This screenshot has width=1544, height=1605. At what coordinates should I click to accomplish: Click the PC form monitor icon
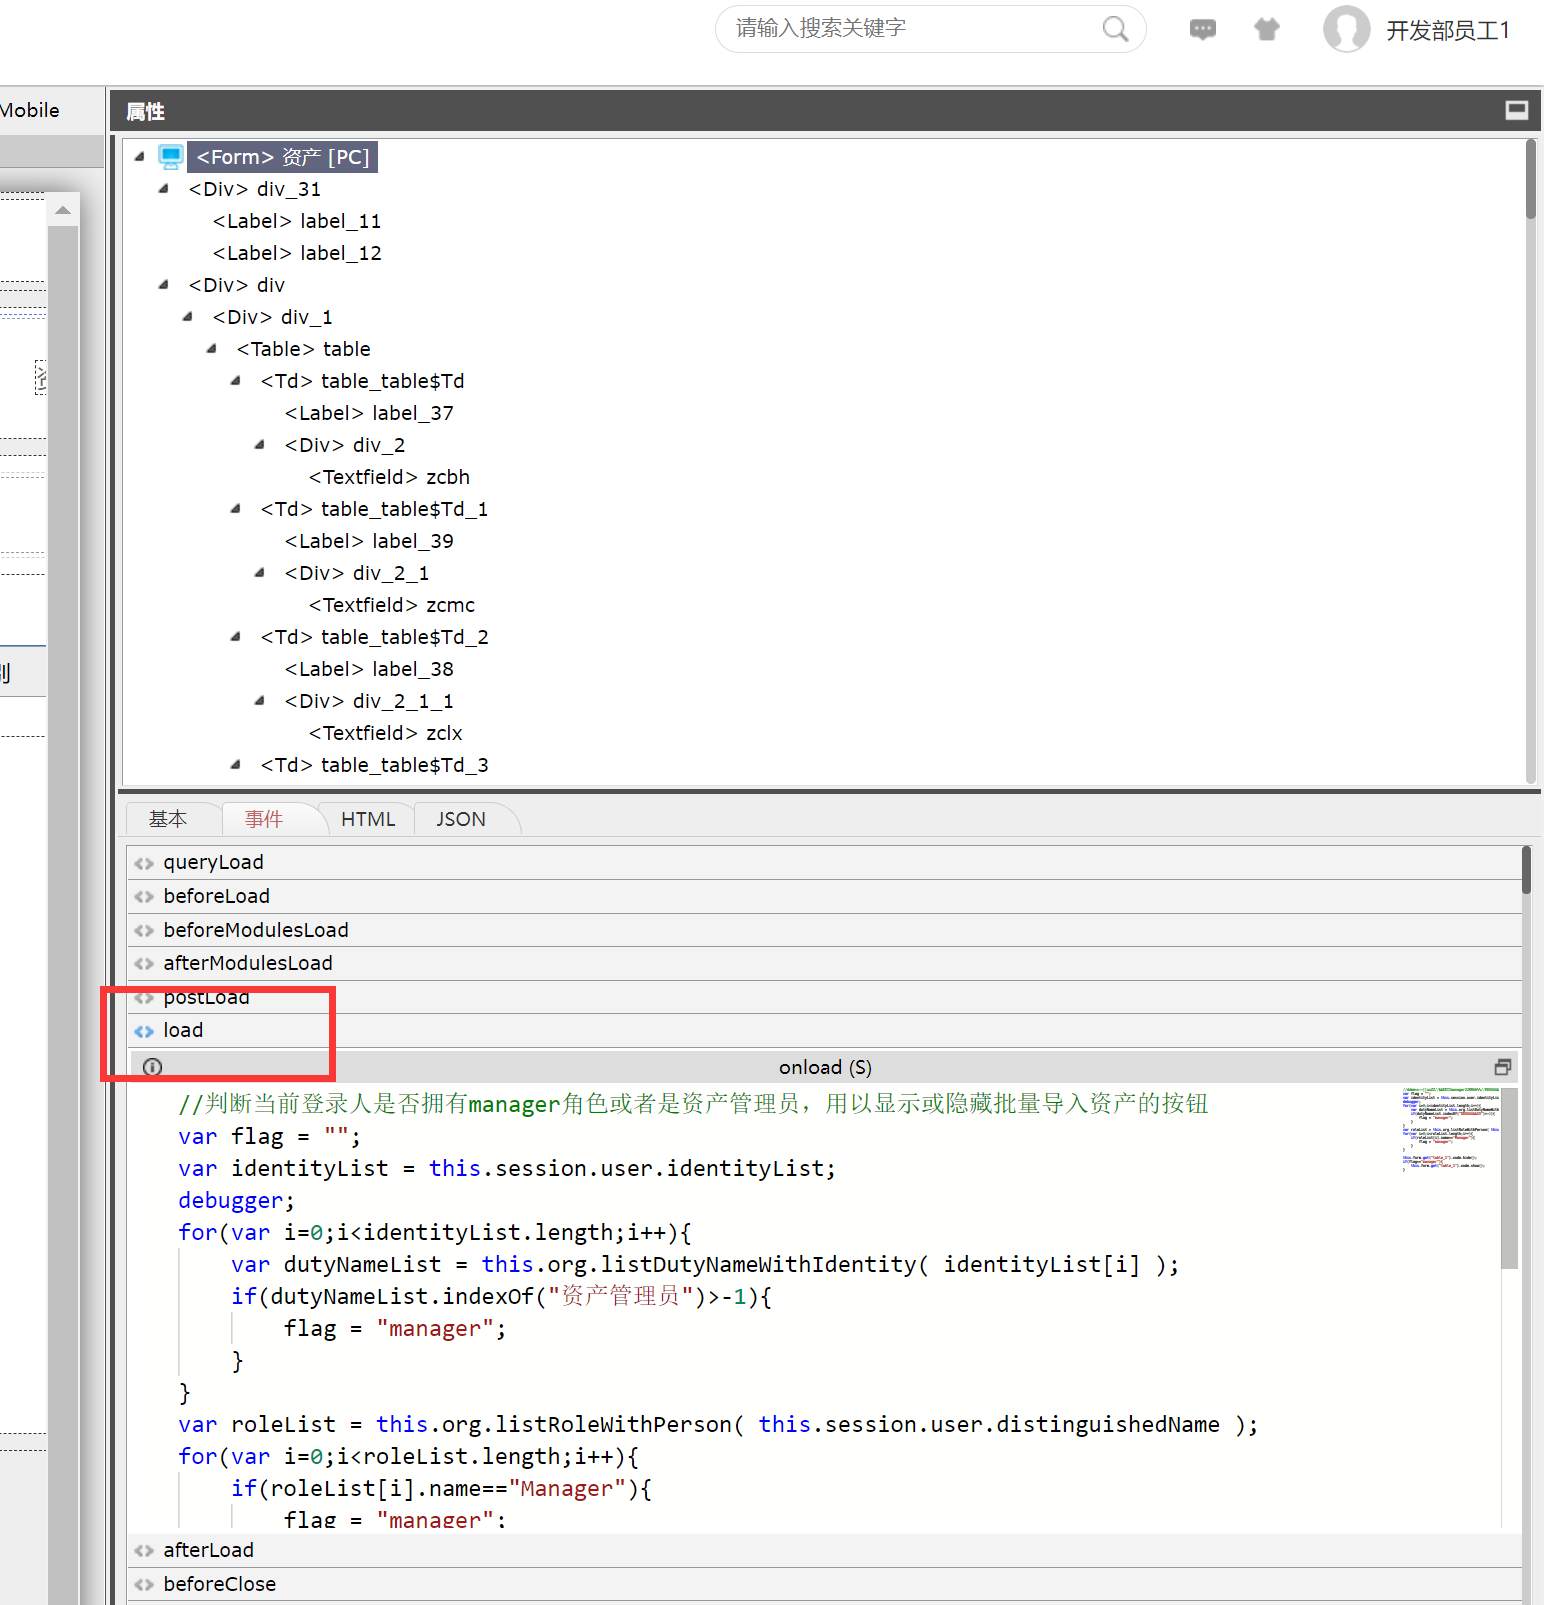[171, 157]
